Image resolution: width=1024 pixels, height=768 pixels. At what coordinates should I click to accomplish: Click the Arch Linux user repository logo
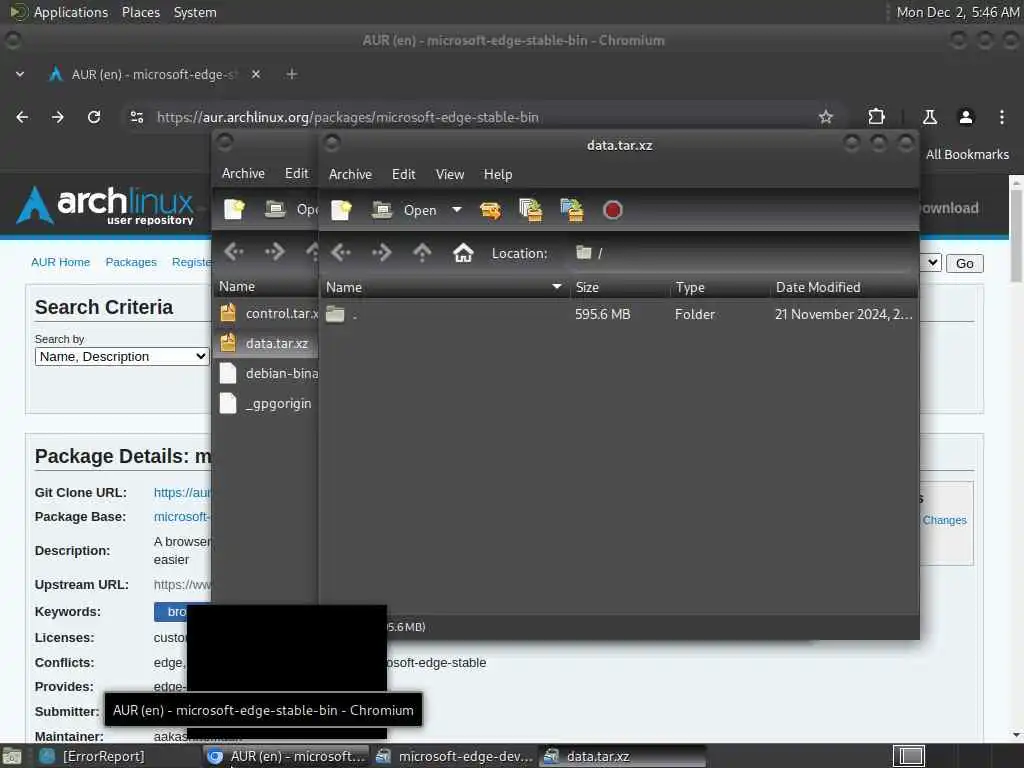tap(106, 206)
